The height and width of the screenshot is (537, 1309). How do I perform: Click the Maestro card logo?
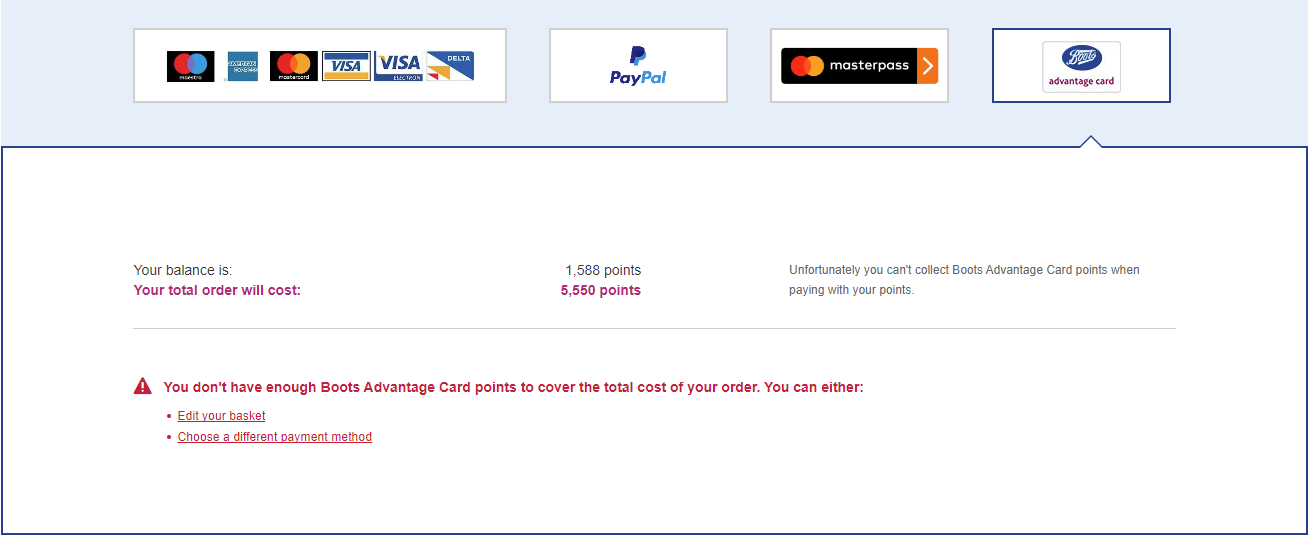point(190,66)
